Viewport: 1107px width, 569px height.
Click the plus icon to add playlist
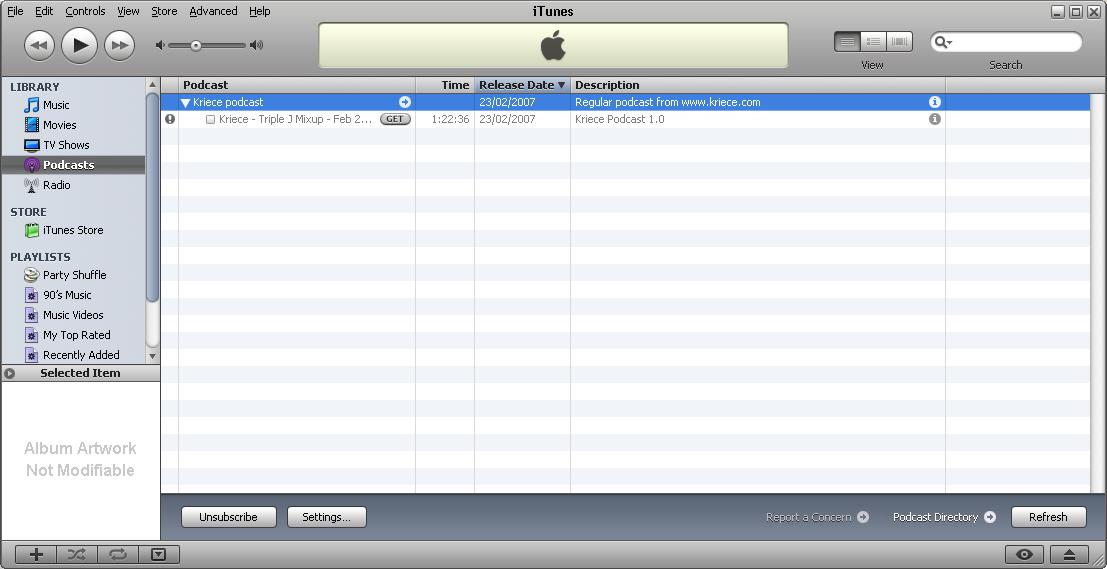[36, 555]
